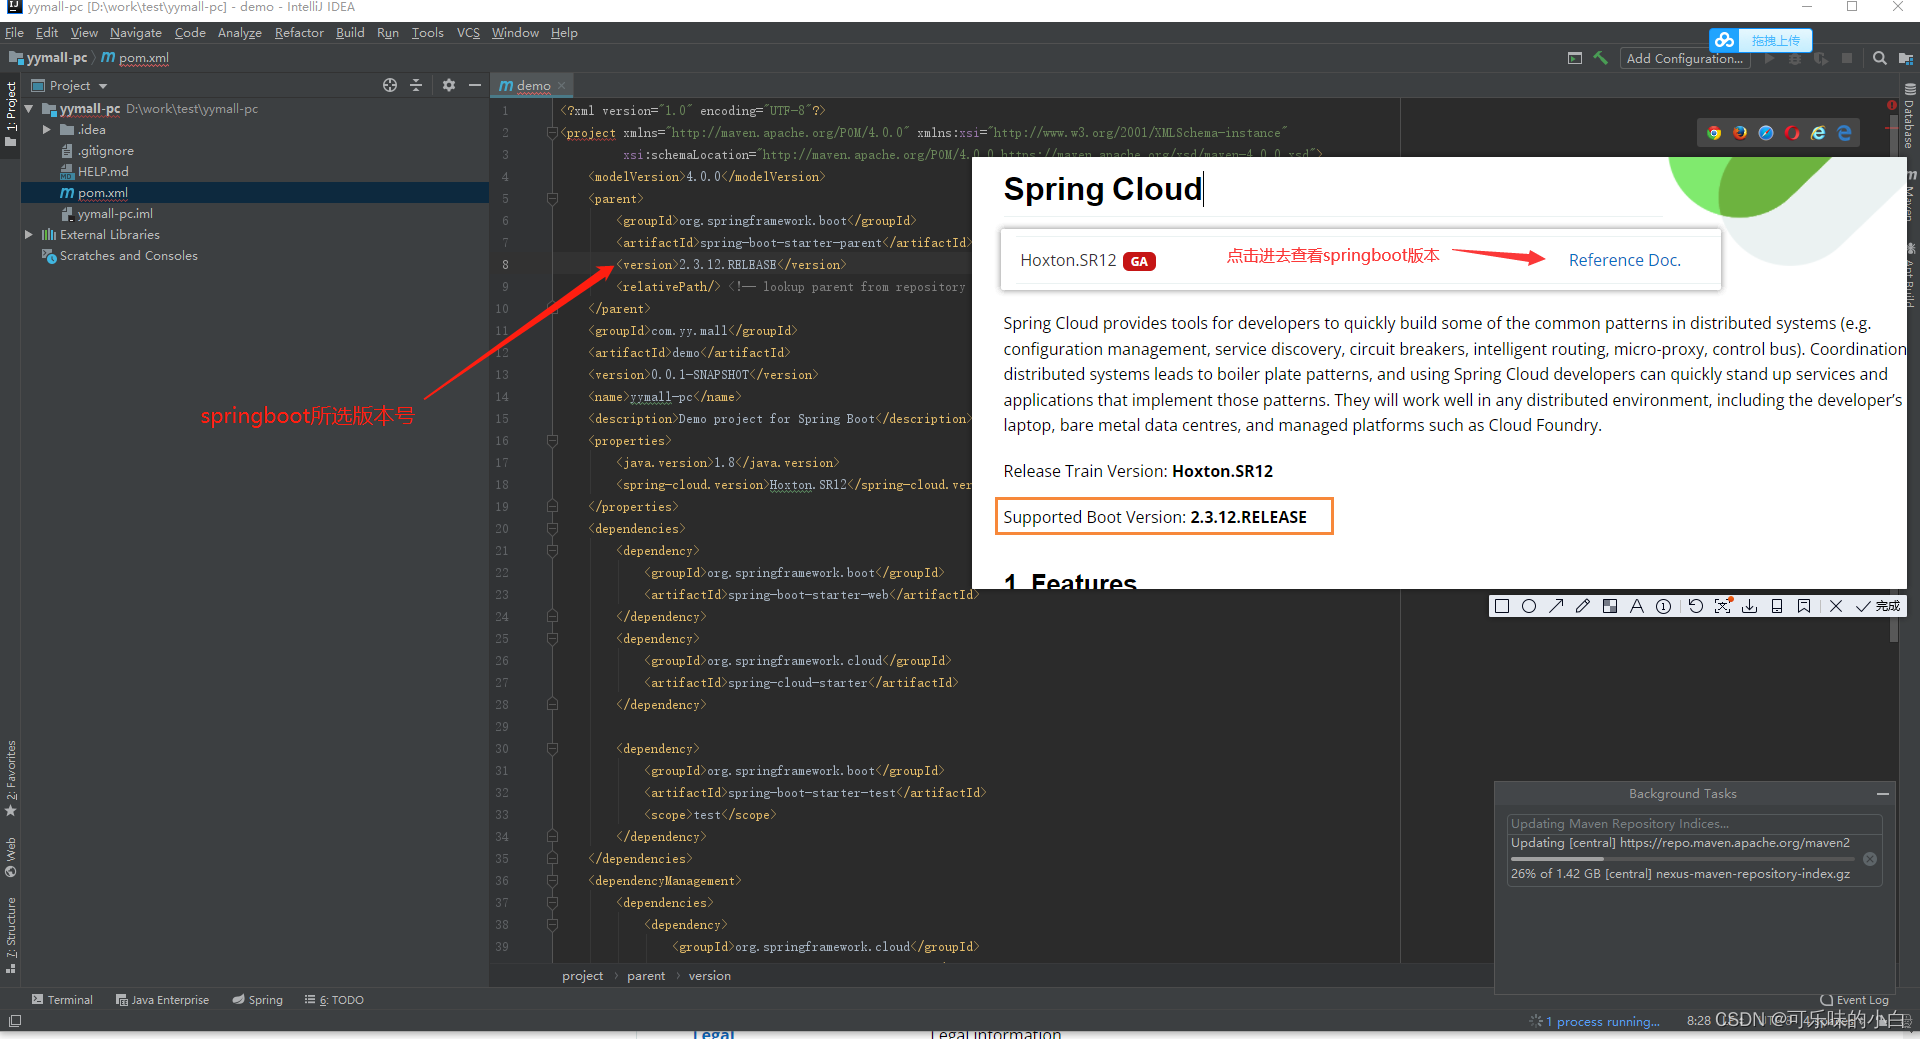The width and height of the screenshot is (1920, 1039).
Task: Open pom.xml in Opera browser icon
Action: (1792, 133)
